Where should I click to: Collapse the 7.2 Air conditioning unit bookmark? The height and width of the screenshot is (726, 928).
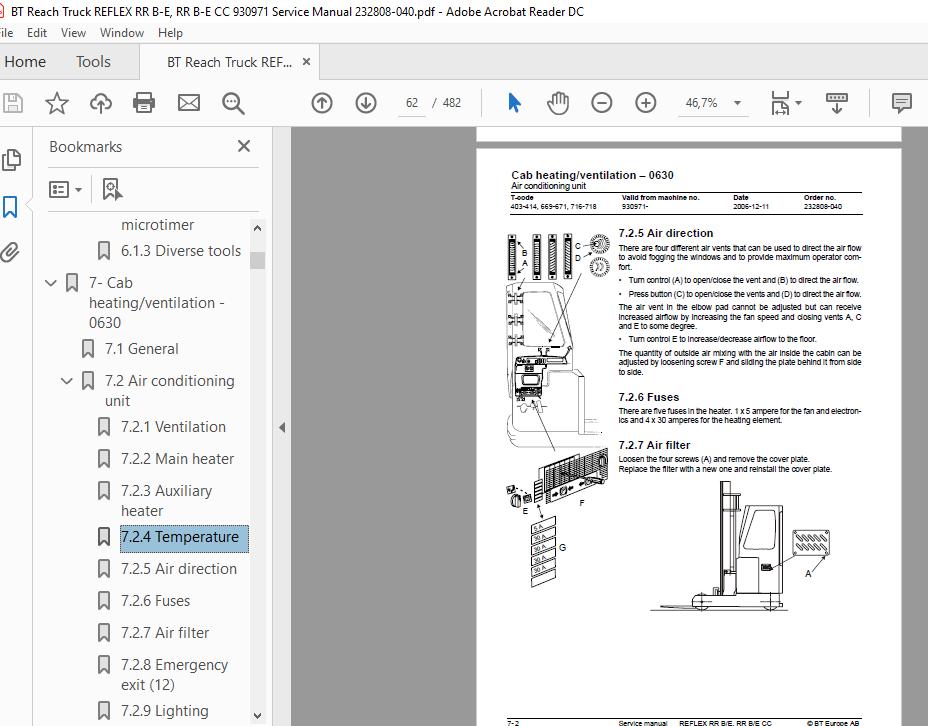pyautogui.click(x=67, y=381)
